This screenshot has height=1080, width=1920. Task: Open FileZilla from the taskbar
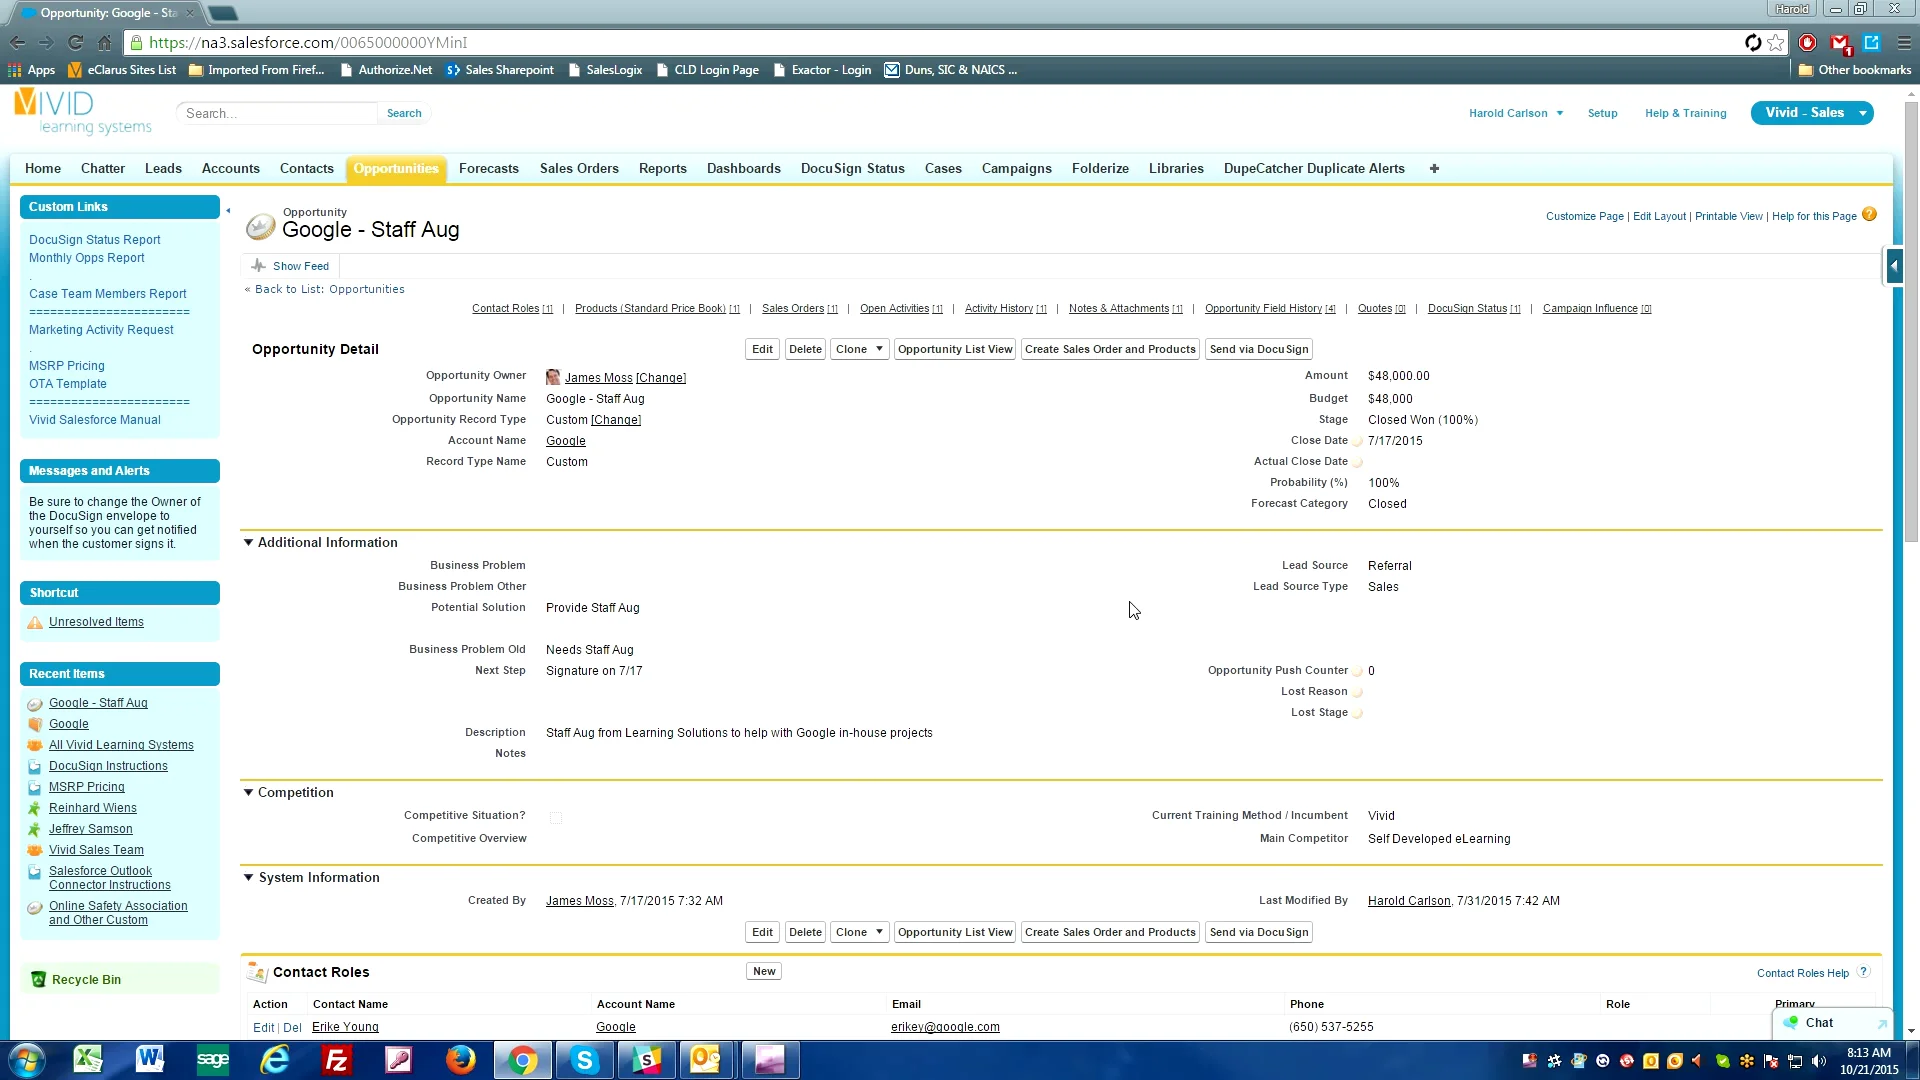[x=336, y=1060]
